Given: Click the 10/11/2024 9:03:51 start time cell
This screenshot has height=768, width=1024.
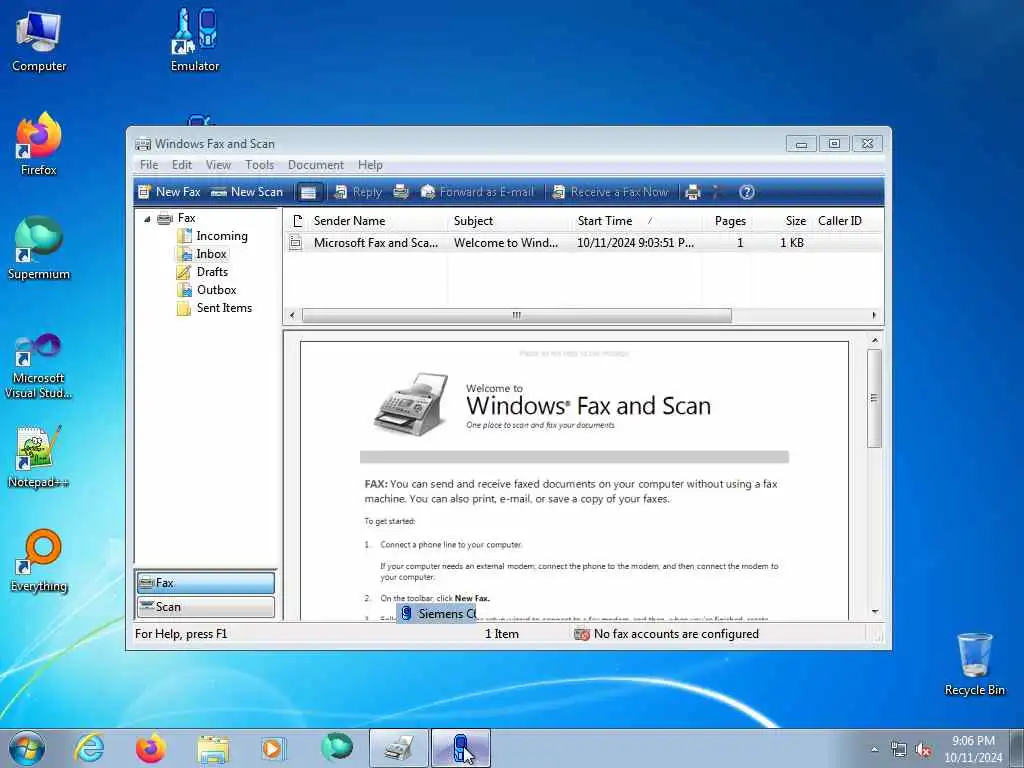Looking at the screenshot, I should 635,243.
